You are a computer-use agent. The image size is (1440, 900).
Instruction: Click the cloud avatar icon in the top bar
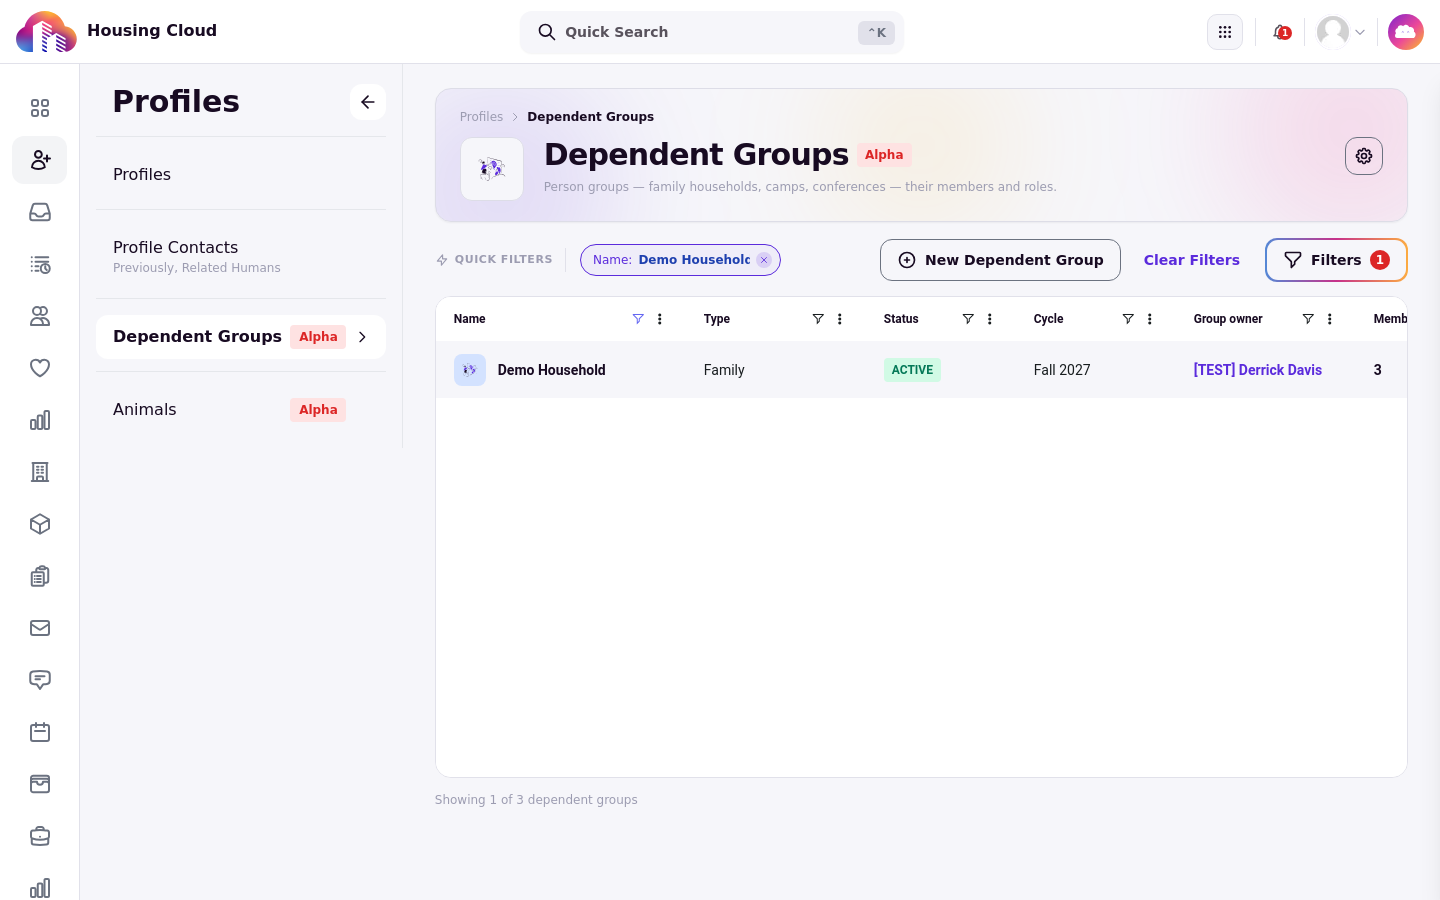[x=1406, y=32]
